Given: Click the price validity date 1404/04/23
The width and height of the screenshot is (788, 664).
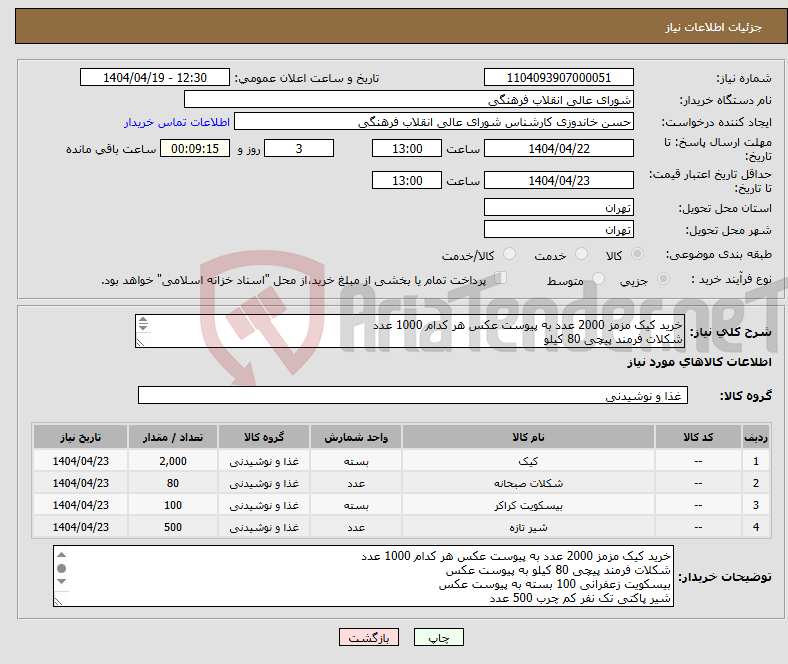Looking at the screenshot, I should (x=558, y=180).
